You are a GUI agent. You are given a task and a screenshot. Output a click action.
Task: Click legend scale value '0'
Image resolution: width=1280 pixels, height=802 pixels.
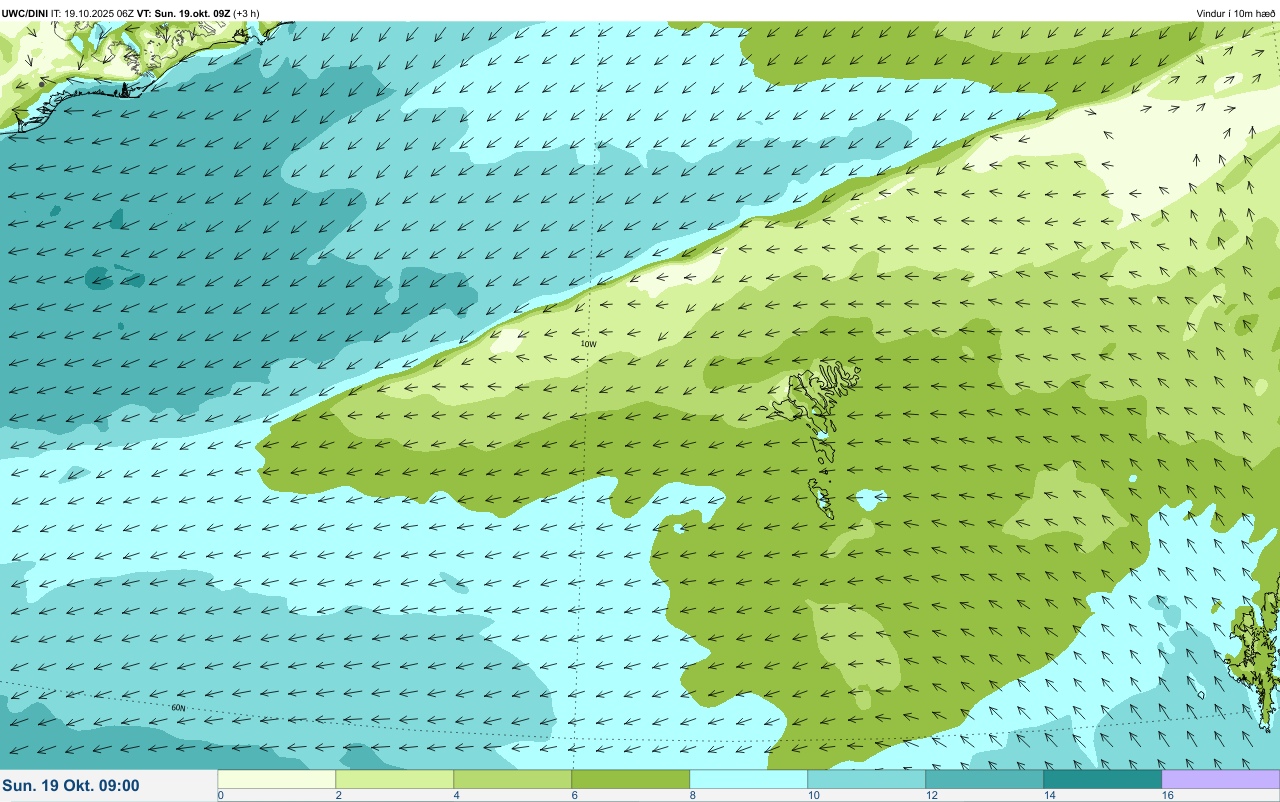pos(220,795)
